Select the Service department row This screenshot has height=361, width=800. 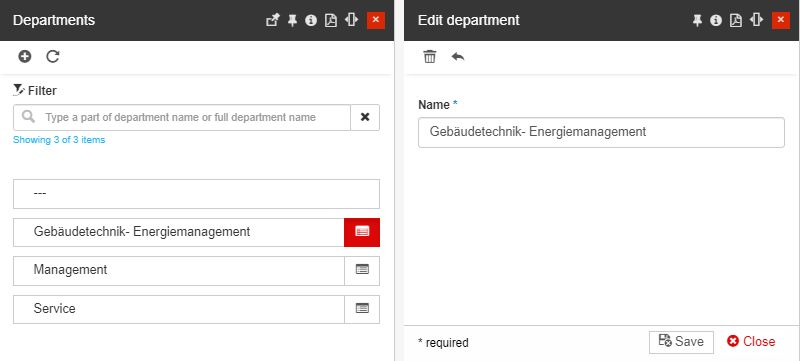pos(179,309)
